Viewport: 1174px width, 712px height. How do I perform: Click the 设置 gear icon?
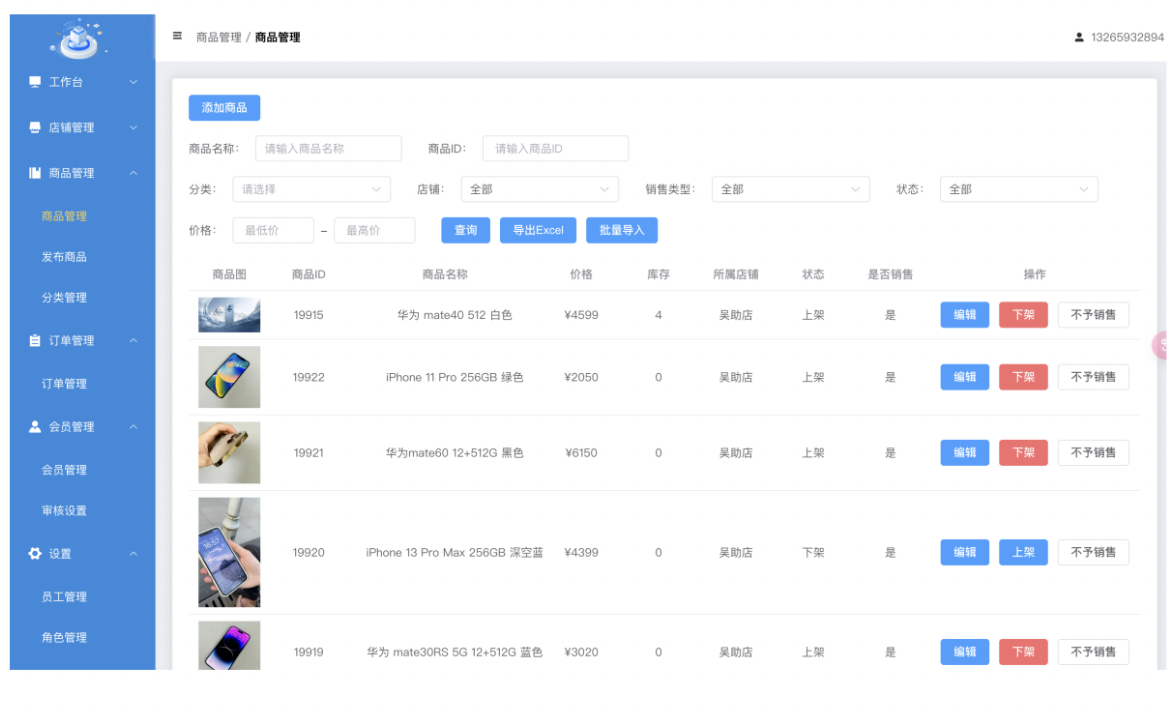coord(34,554)
